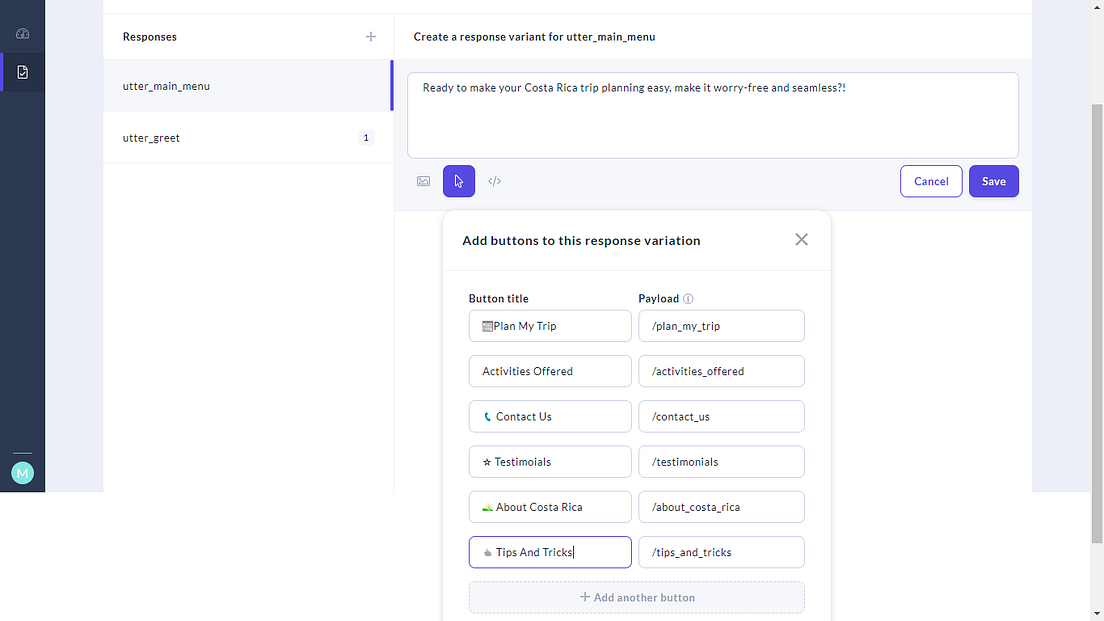Close the add buttons dialog
The image size is (1104, 621).
(801, 239)
